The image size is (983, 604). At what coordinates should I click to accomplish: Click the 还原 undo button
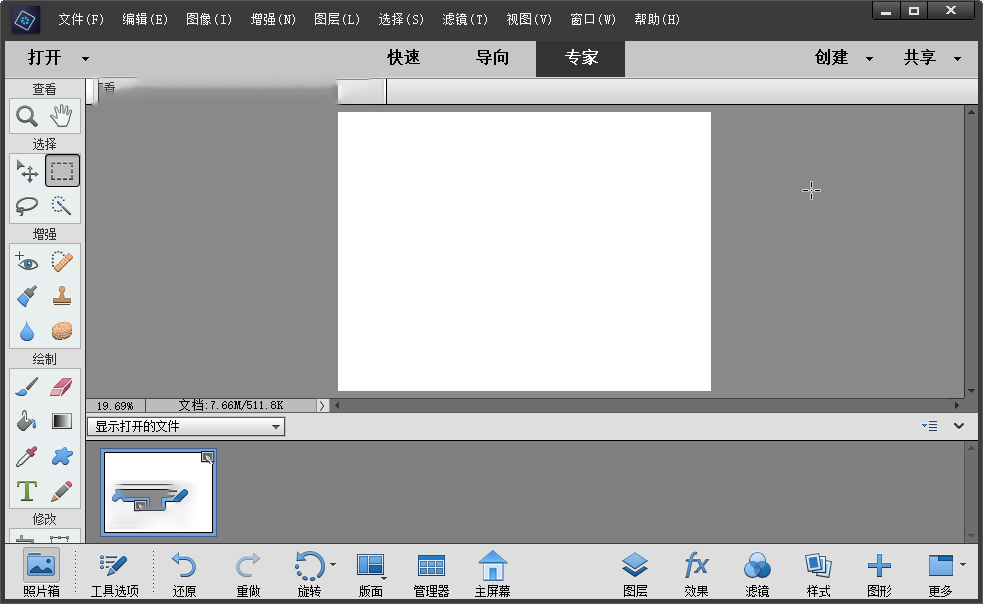184,573
